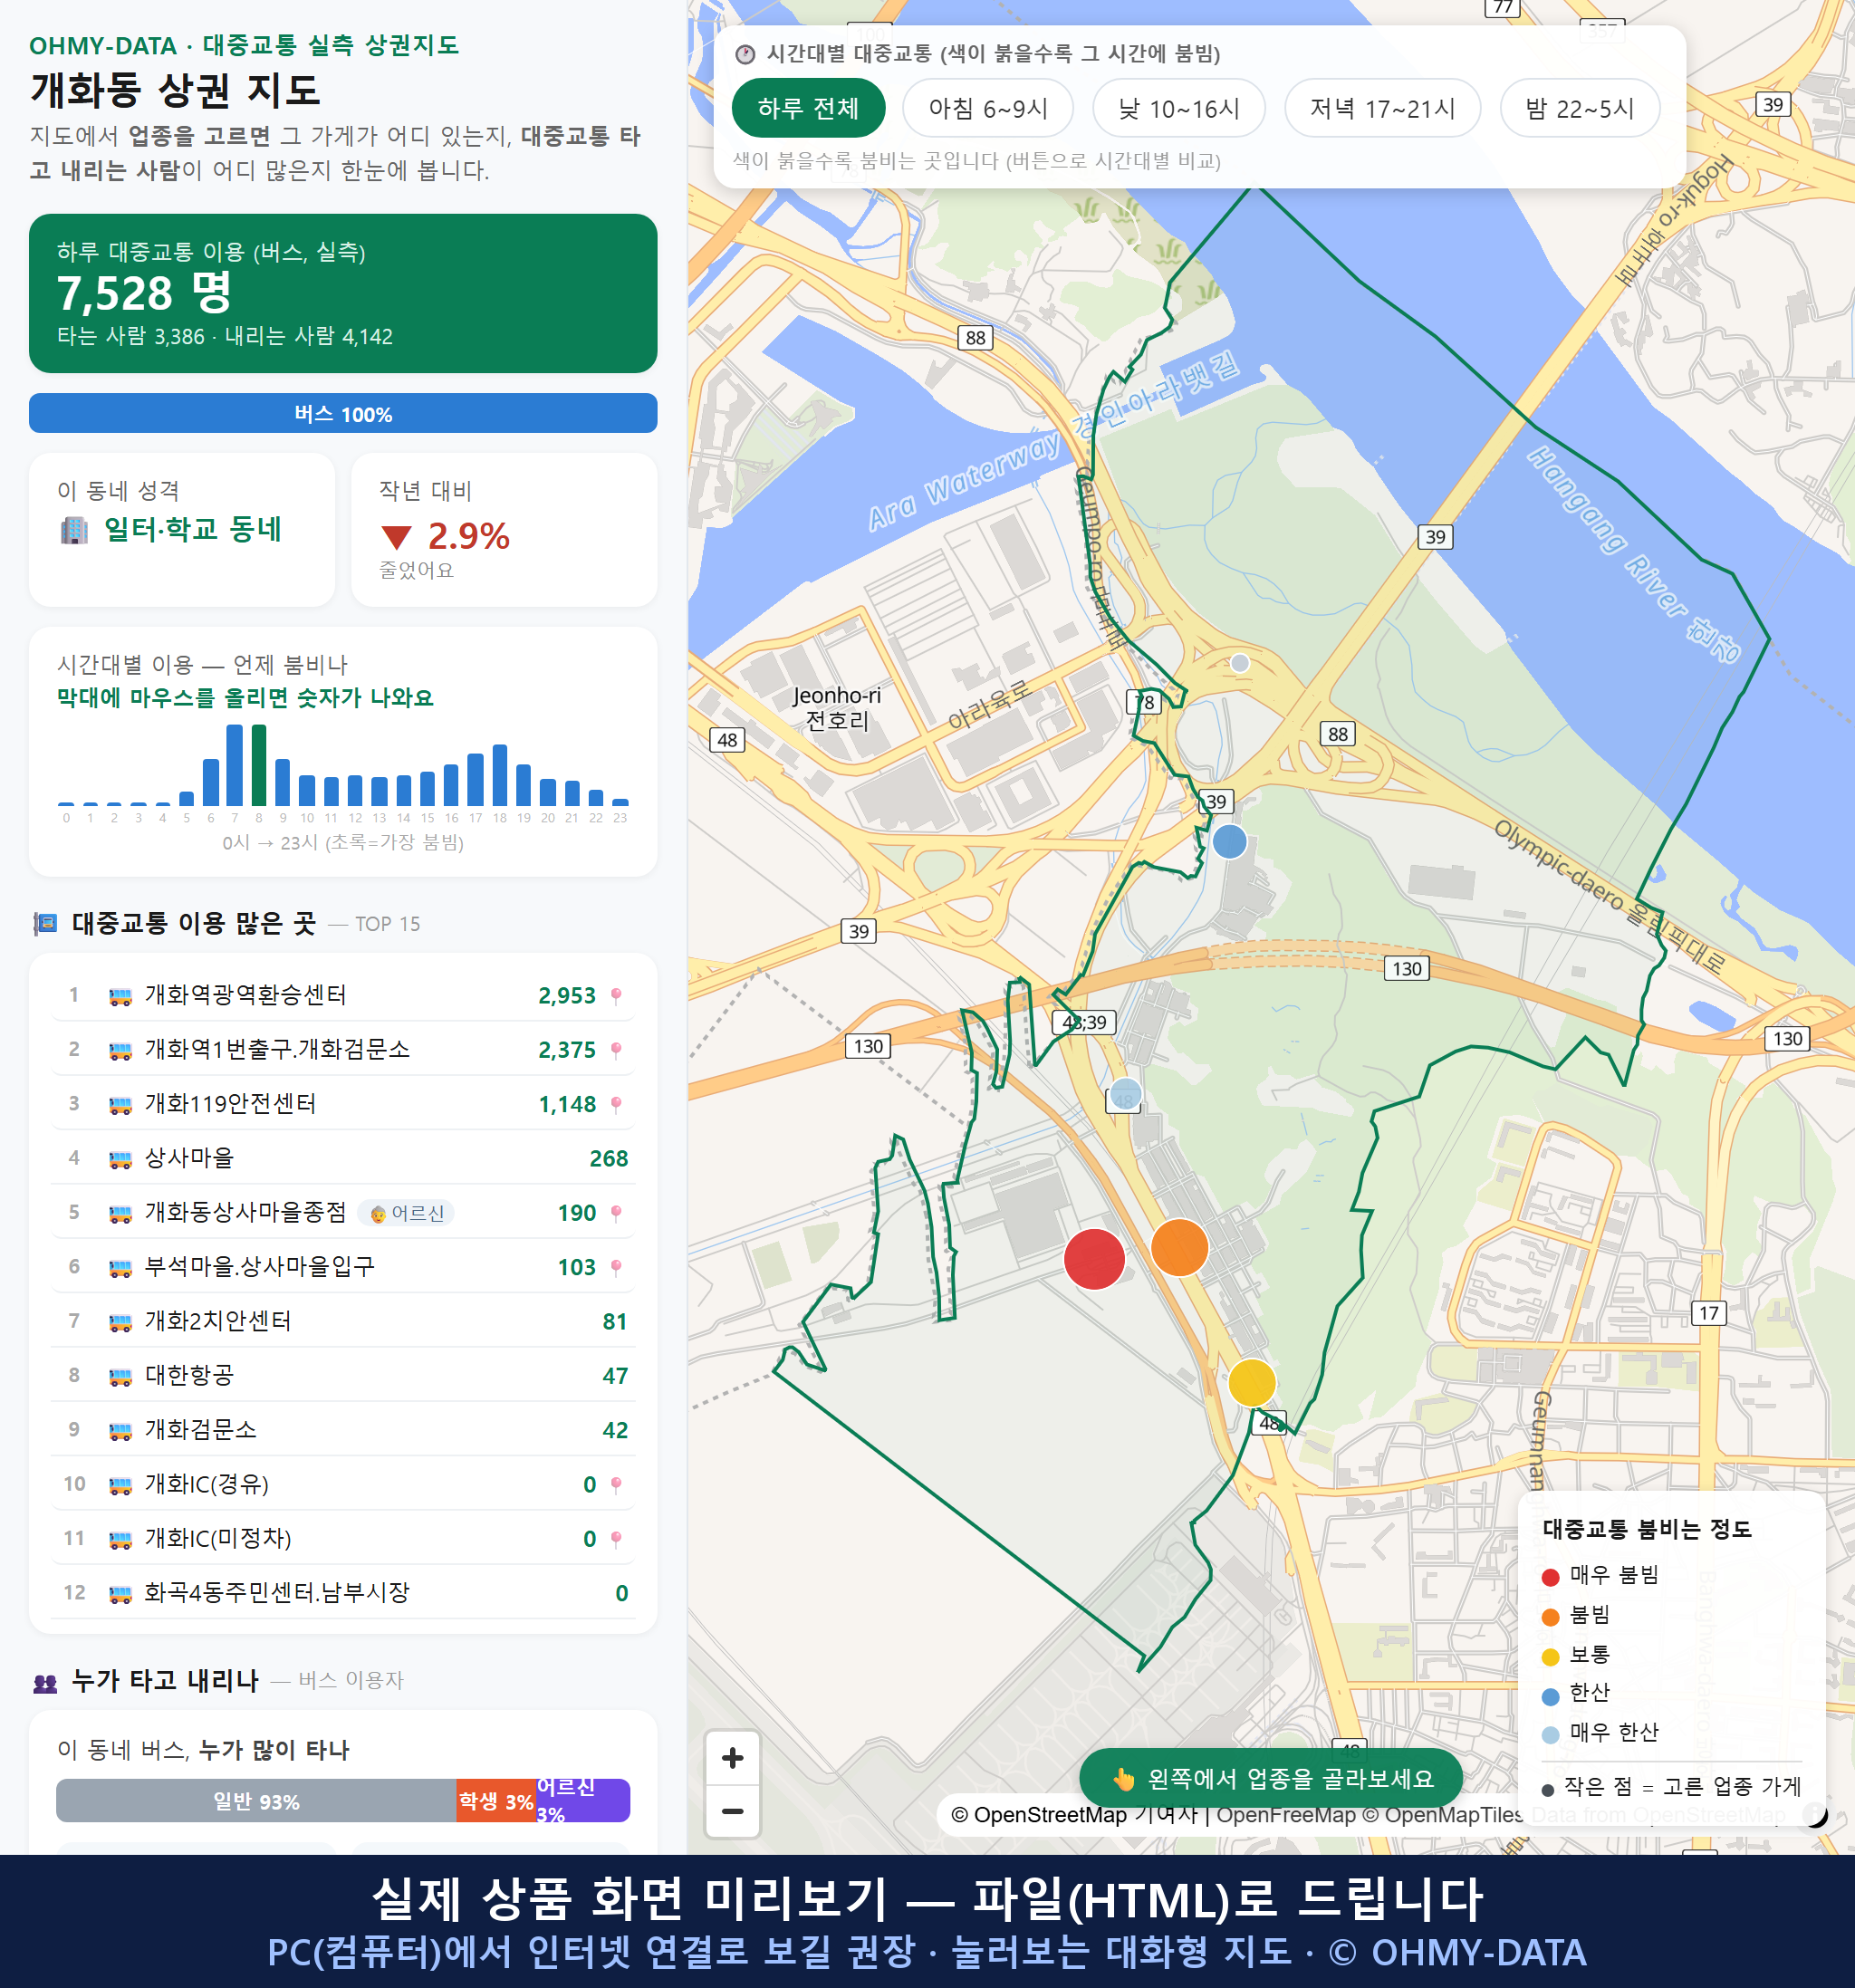
Task: Switch to 밤 22~5시 time filter
Action: click(1580, 108)
